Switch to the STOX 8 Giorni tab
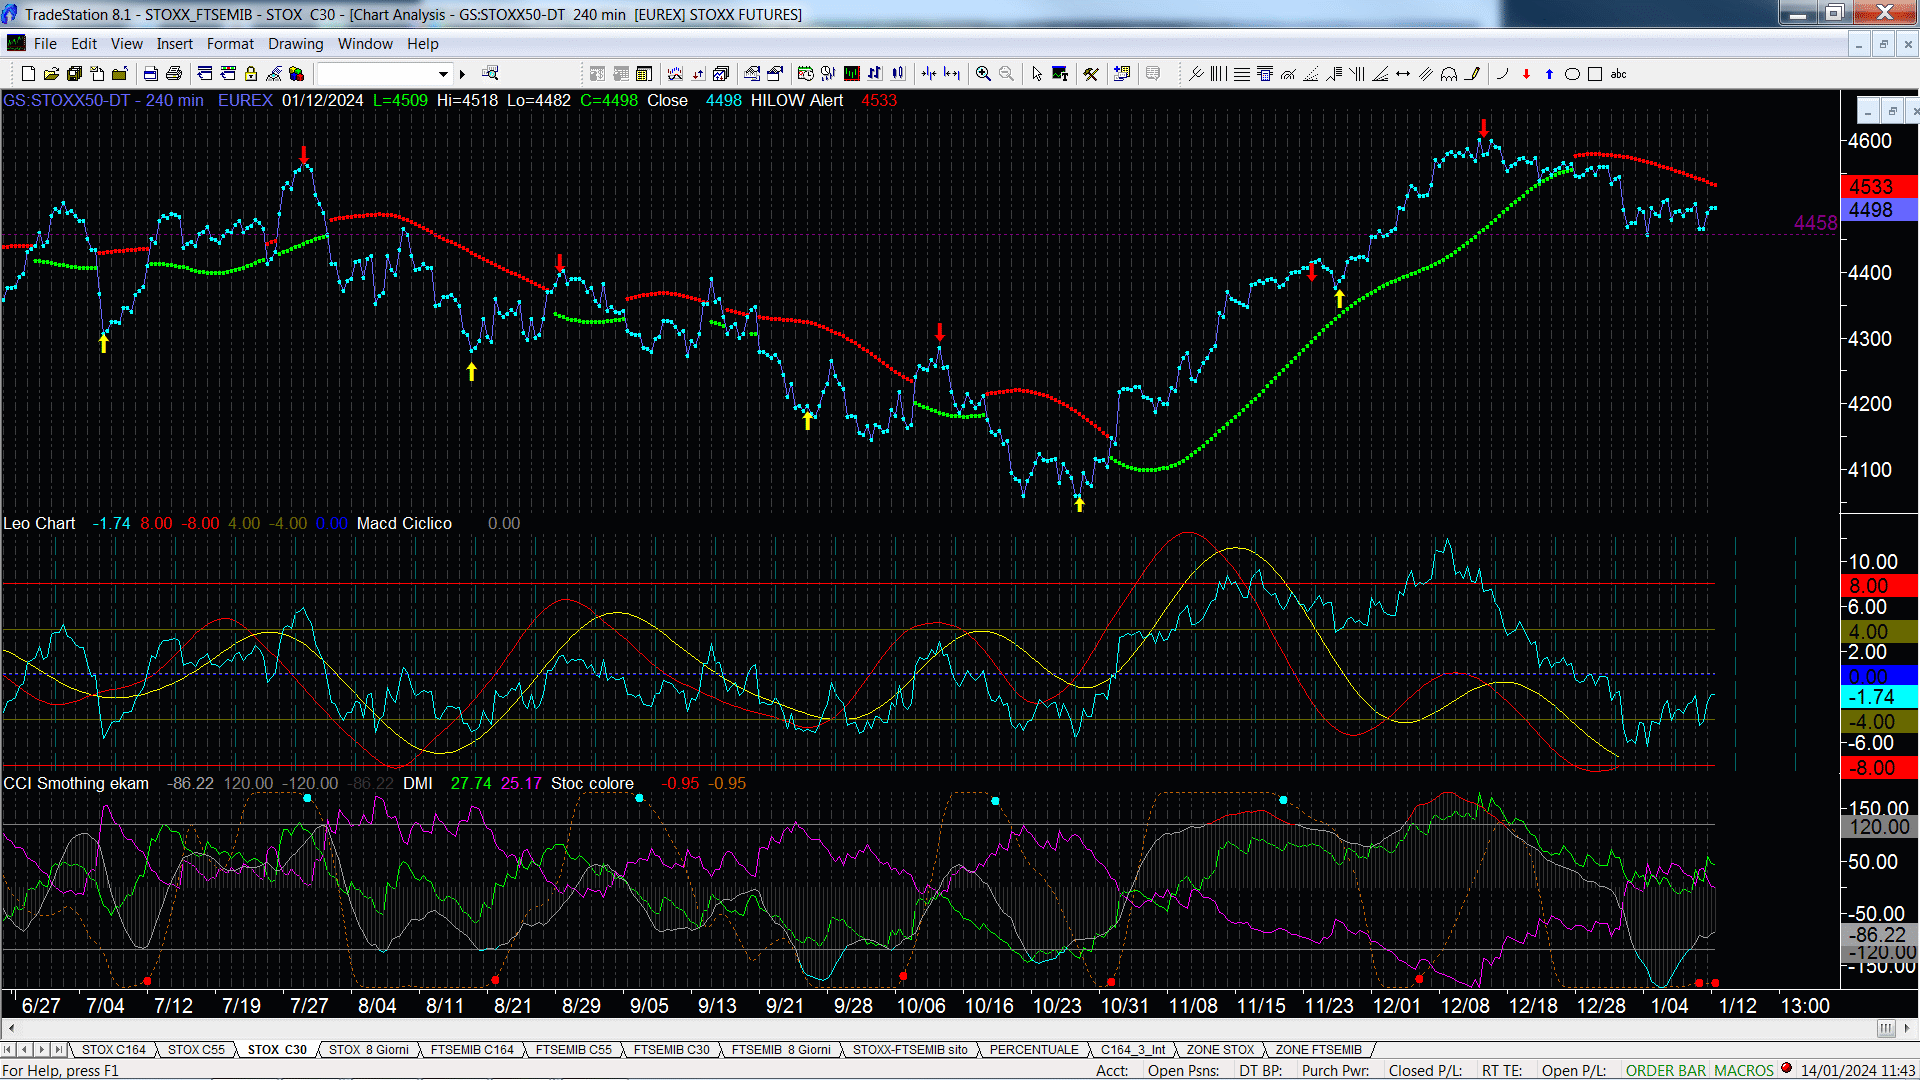 click(369, 1050)
